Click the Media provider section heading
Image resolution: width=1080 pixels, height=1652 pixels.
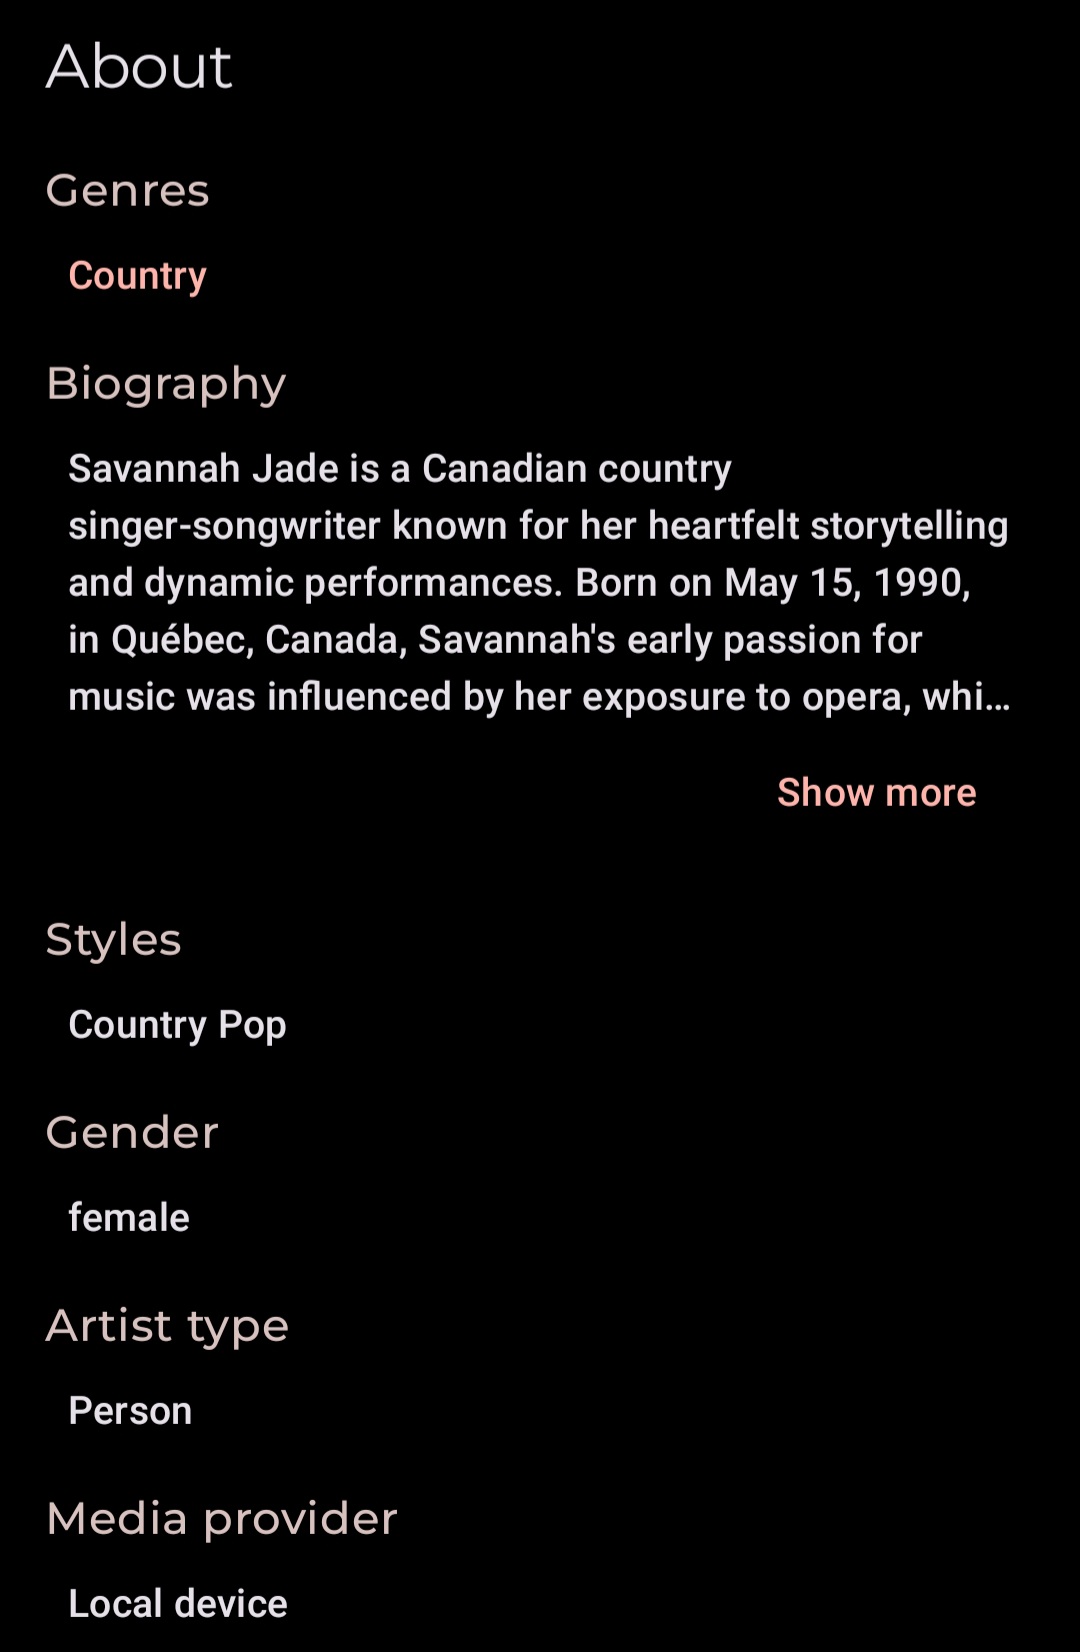tap(222, 1519)
